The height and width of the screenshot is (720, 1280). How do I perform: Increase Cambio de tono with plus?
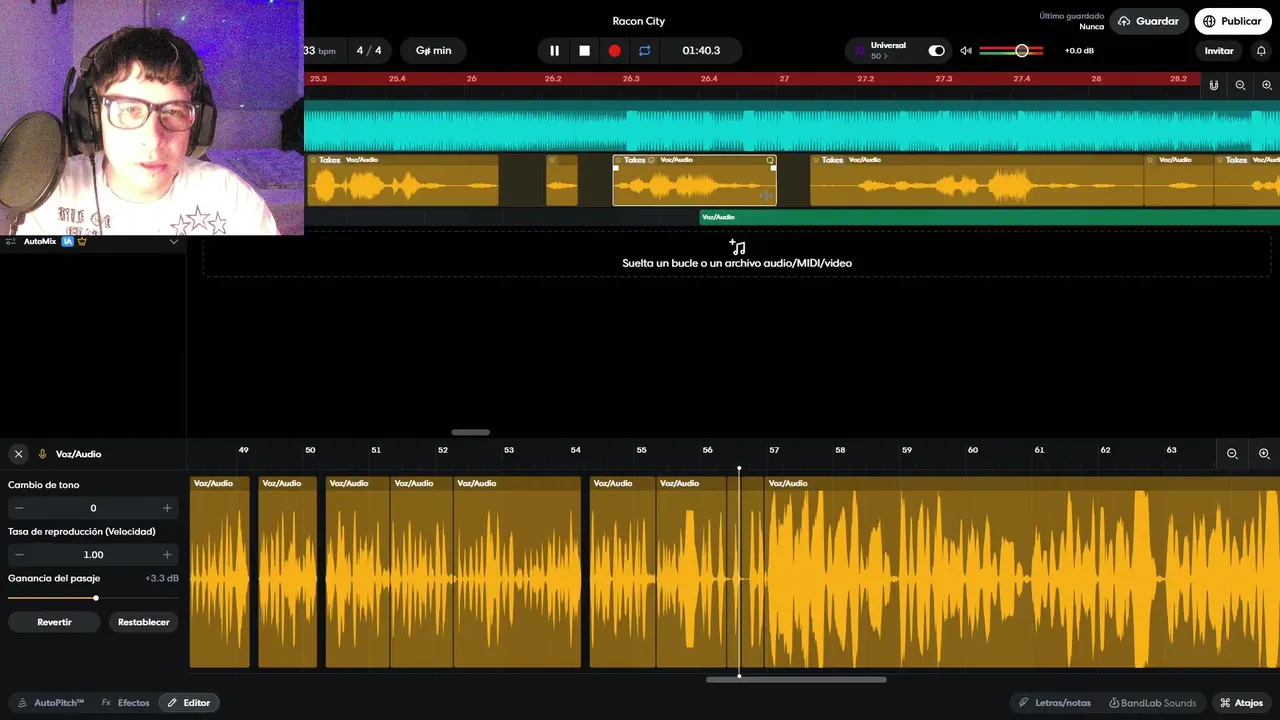pos(167,508)
